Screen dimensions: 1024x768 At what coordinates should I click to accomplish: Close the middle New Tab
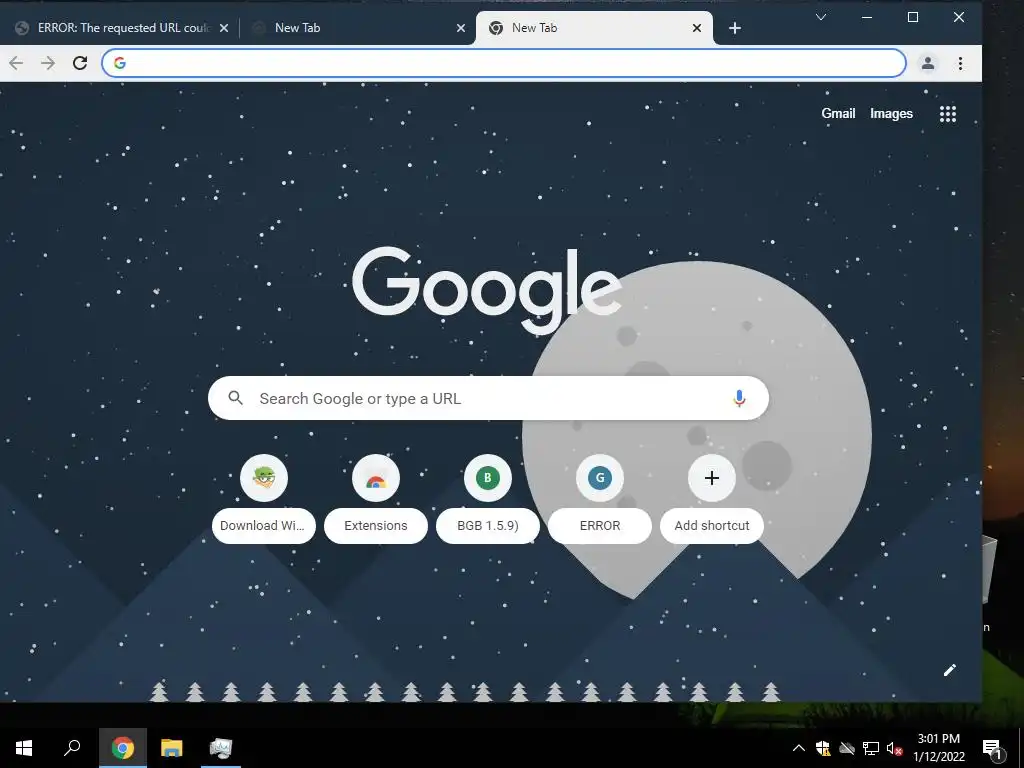point(460,28)
